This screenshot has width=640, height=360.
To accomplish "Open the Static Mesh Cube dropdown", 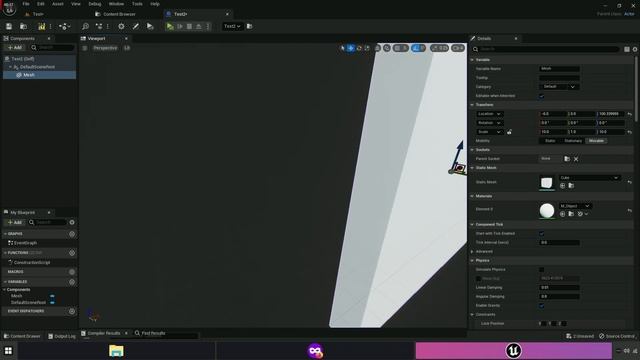I will point(589,178).
